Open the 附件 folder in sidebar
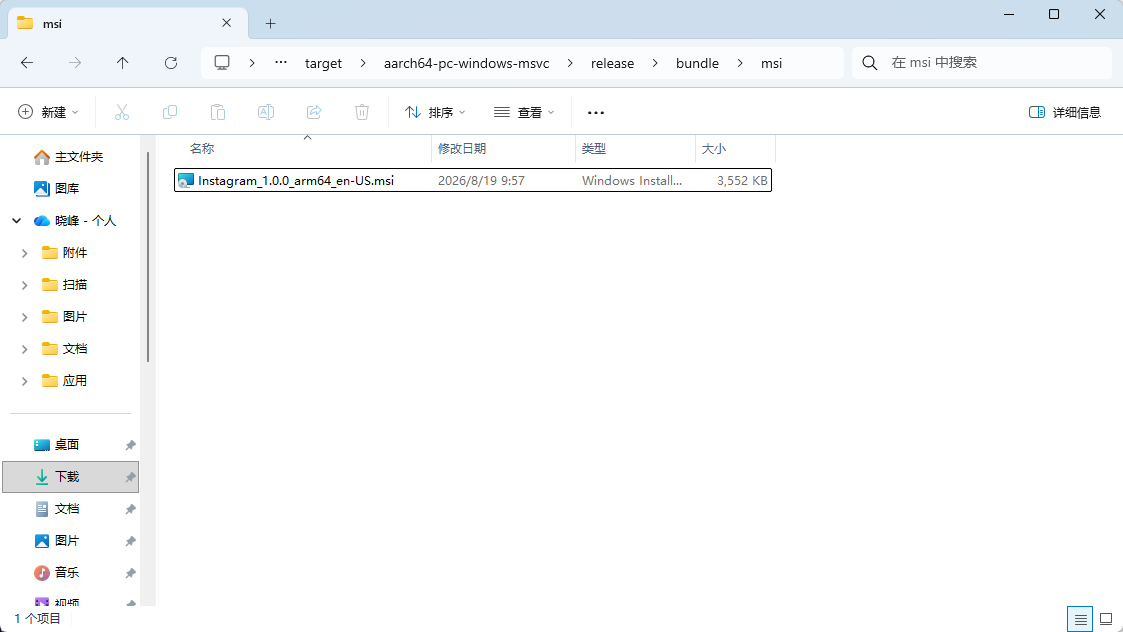This screenshot has width=1123, height=632. point(64,253)
